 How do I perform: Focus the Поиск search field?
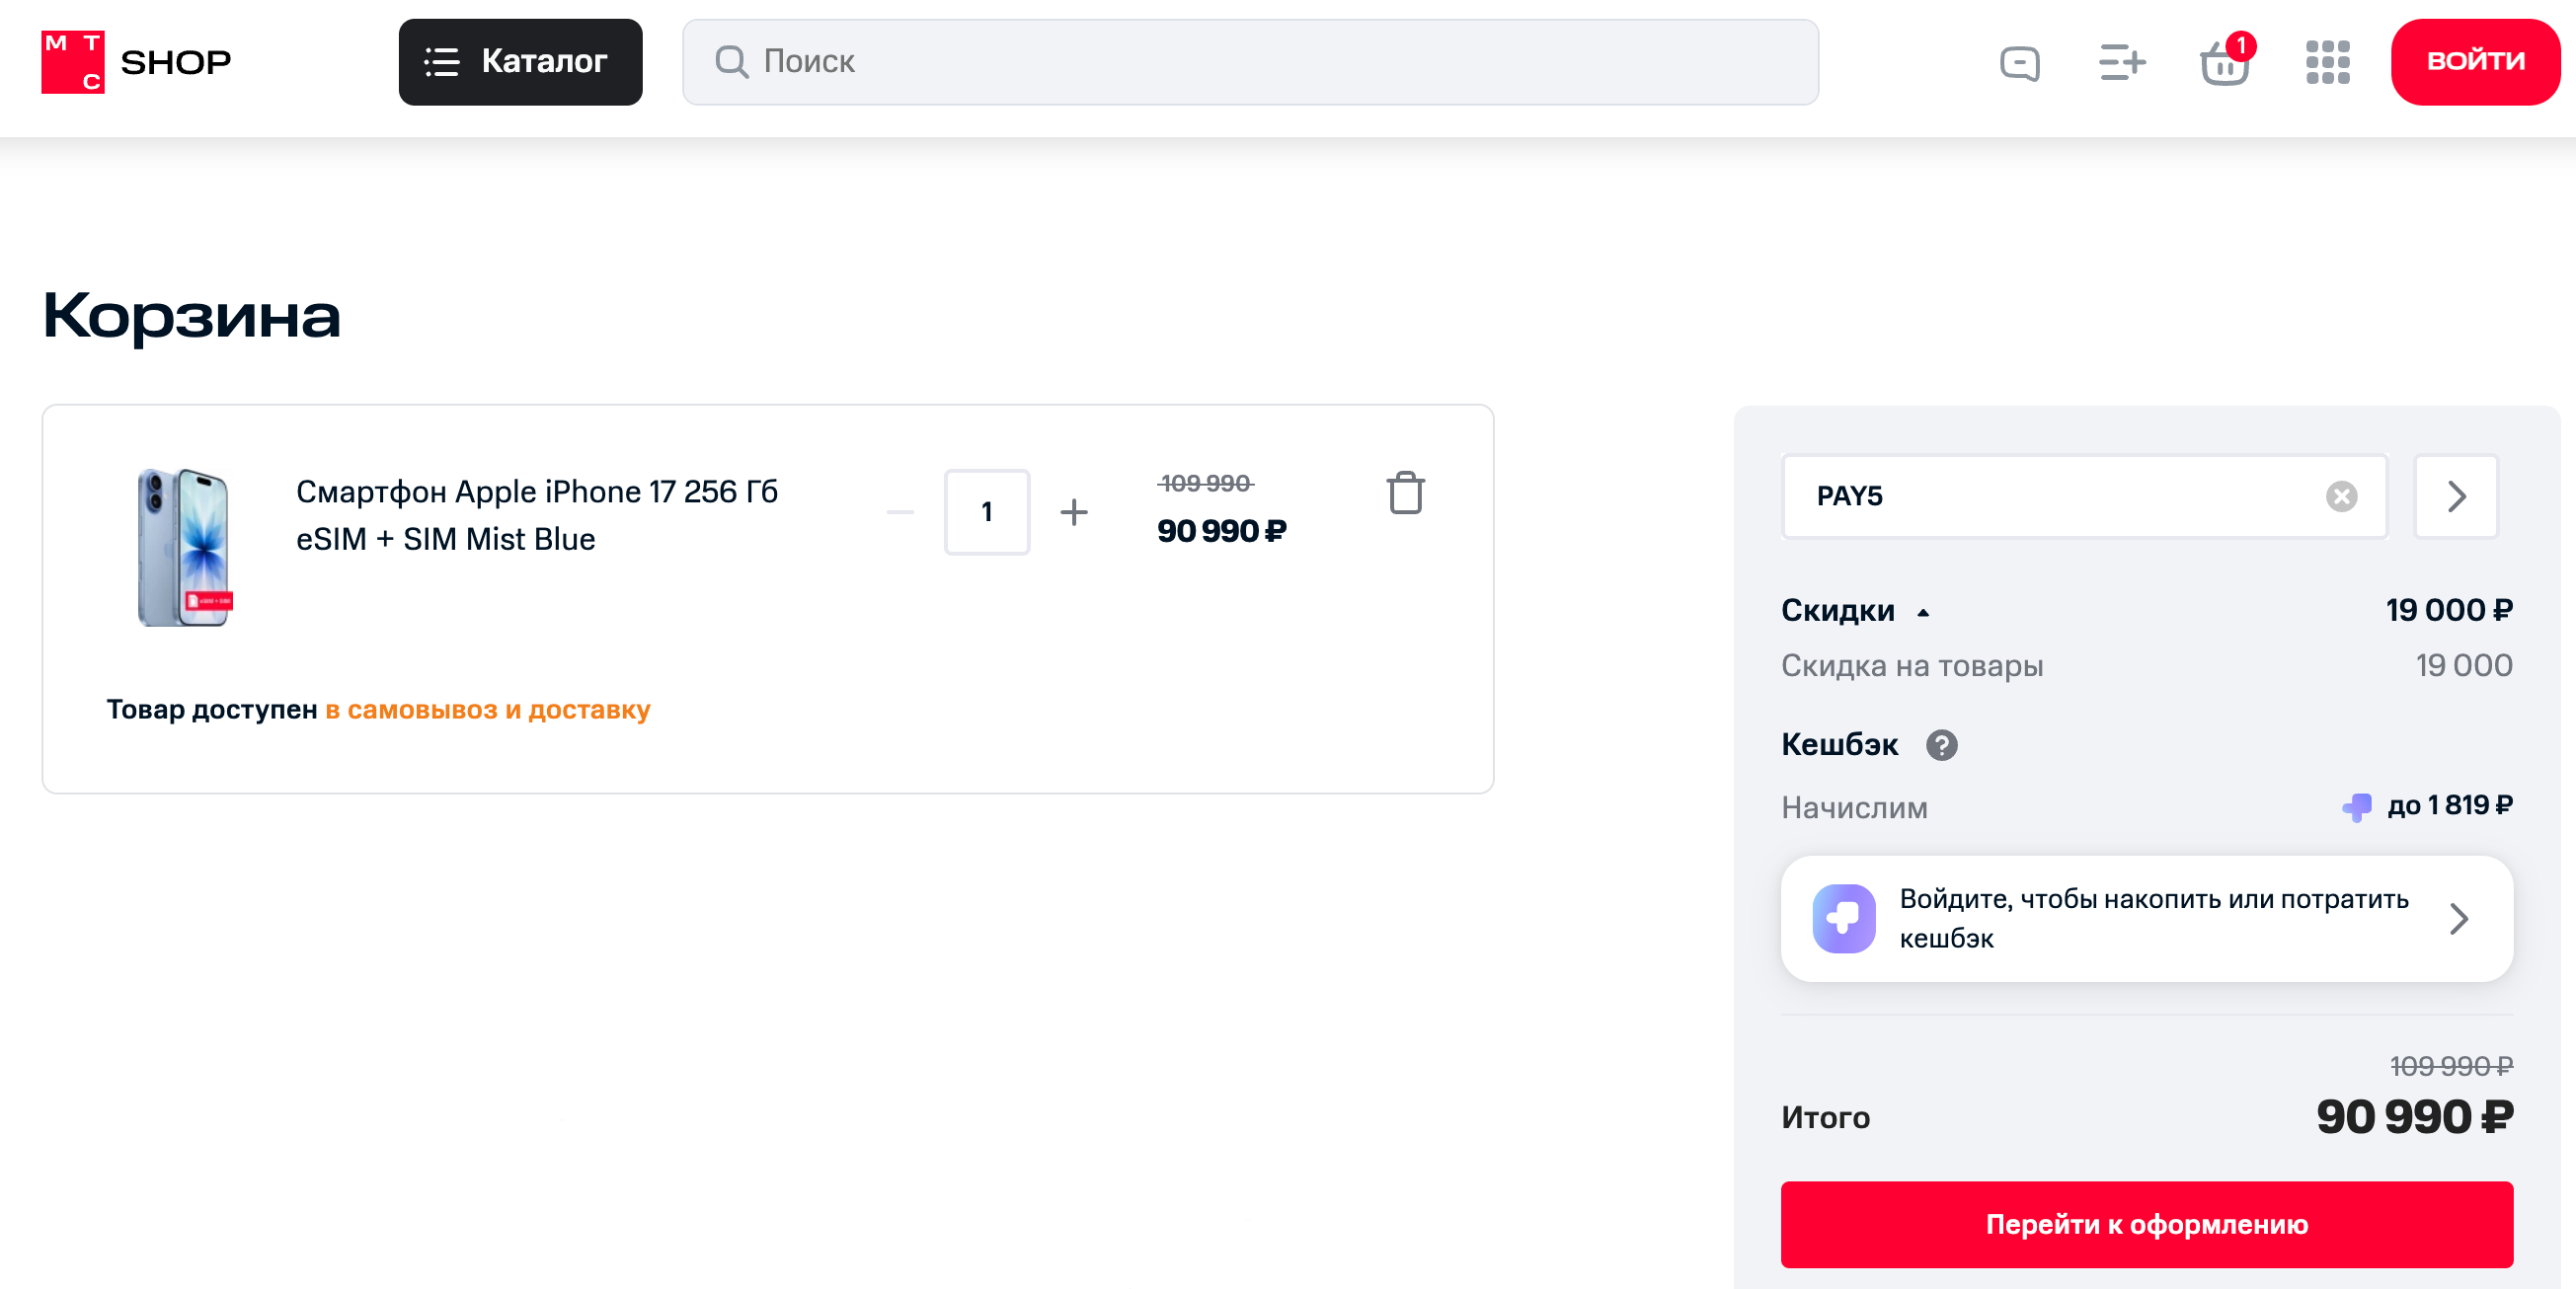[x=1250, y=62]
